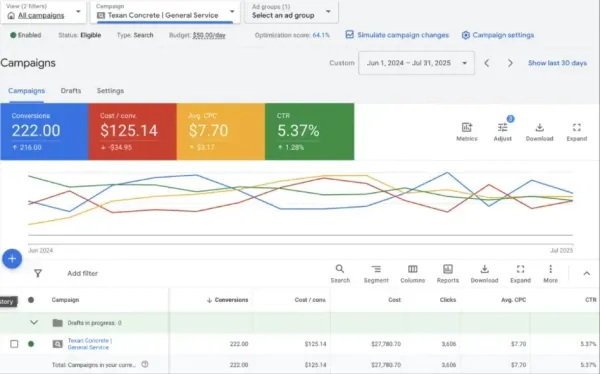Open the Enabled status dropdown
The width and height of the screenshot is (600, 374).
click(26, 35)
